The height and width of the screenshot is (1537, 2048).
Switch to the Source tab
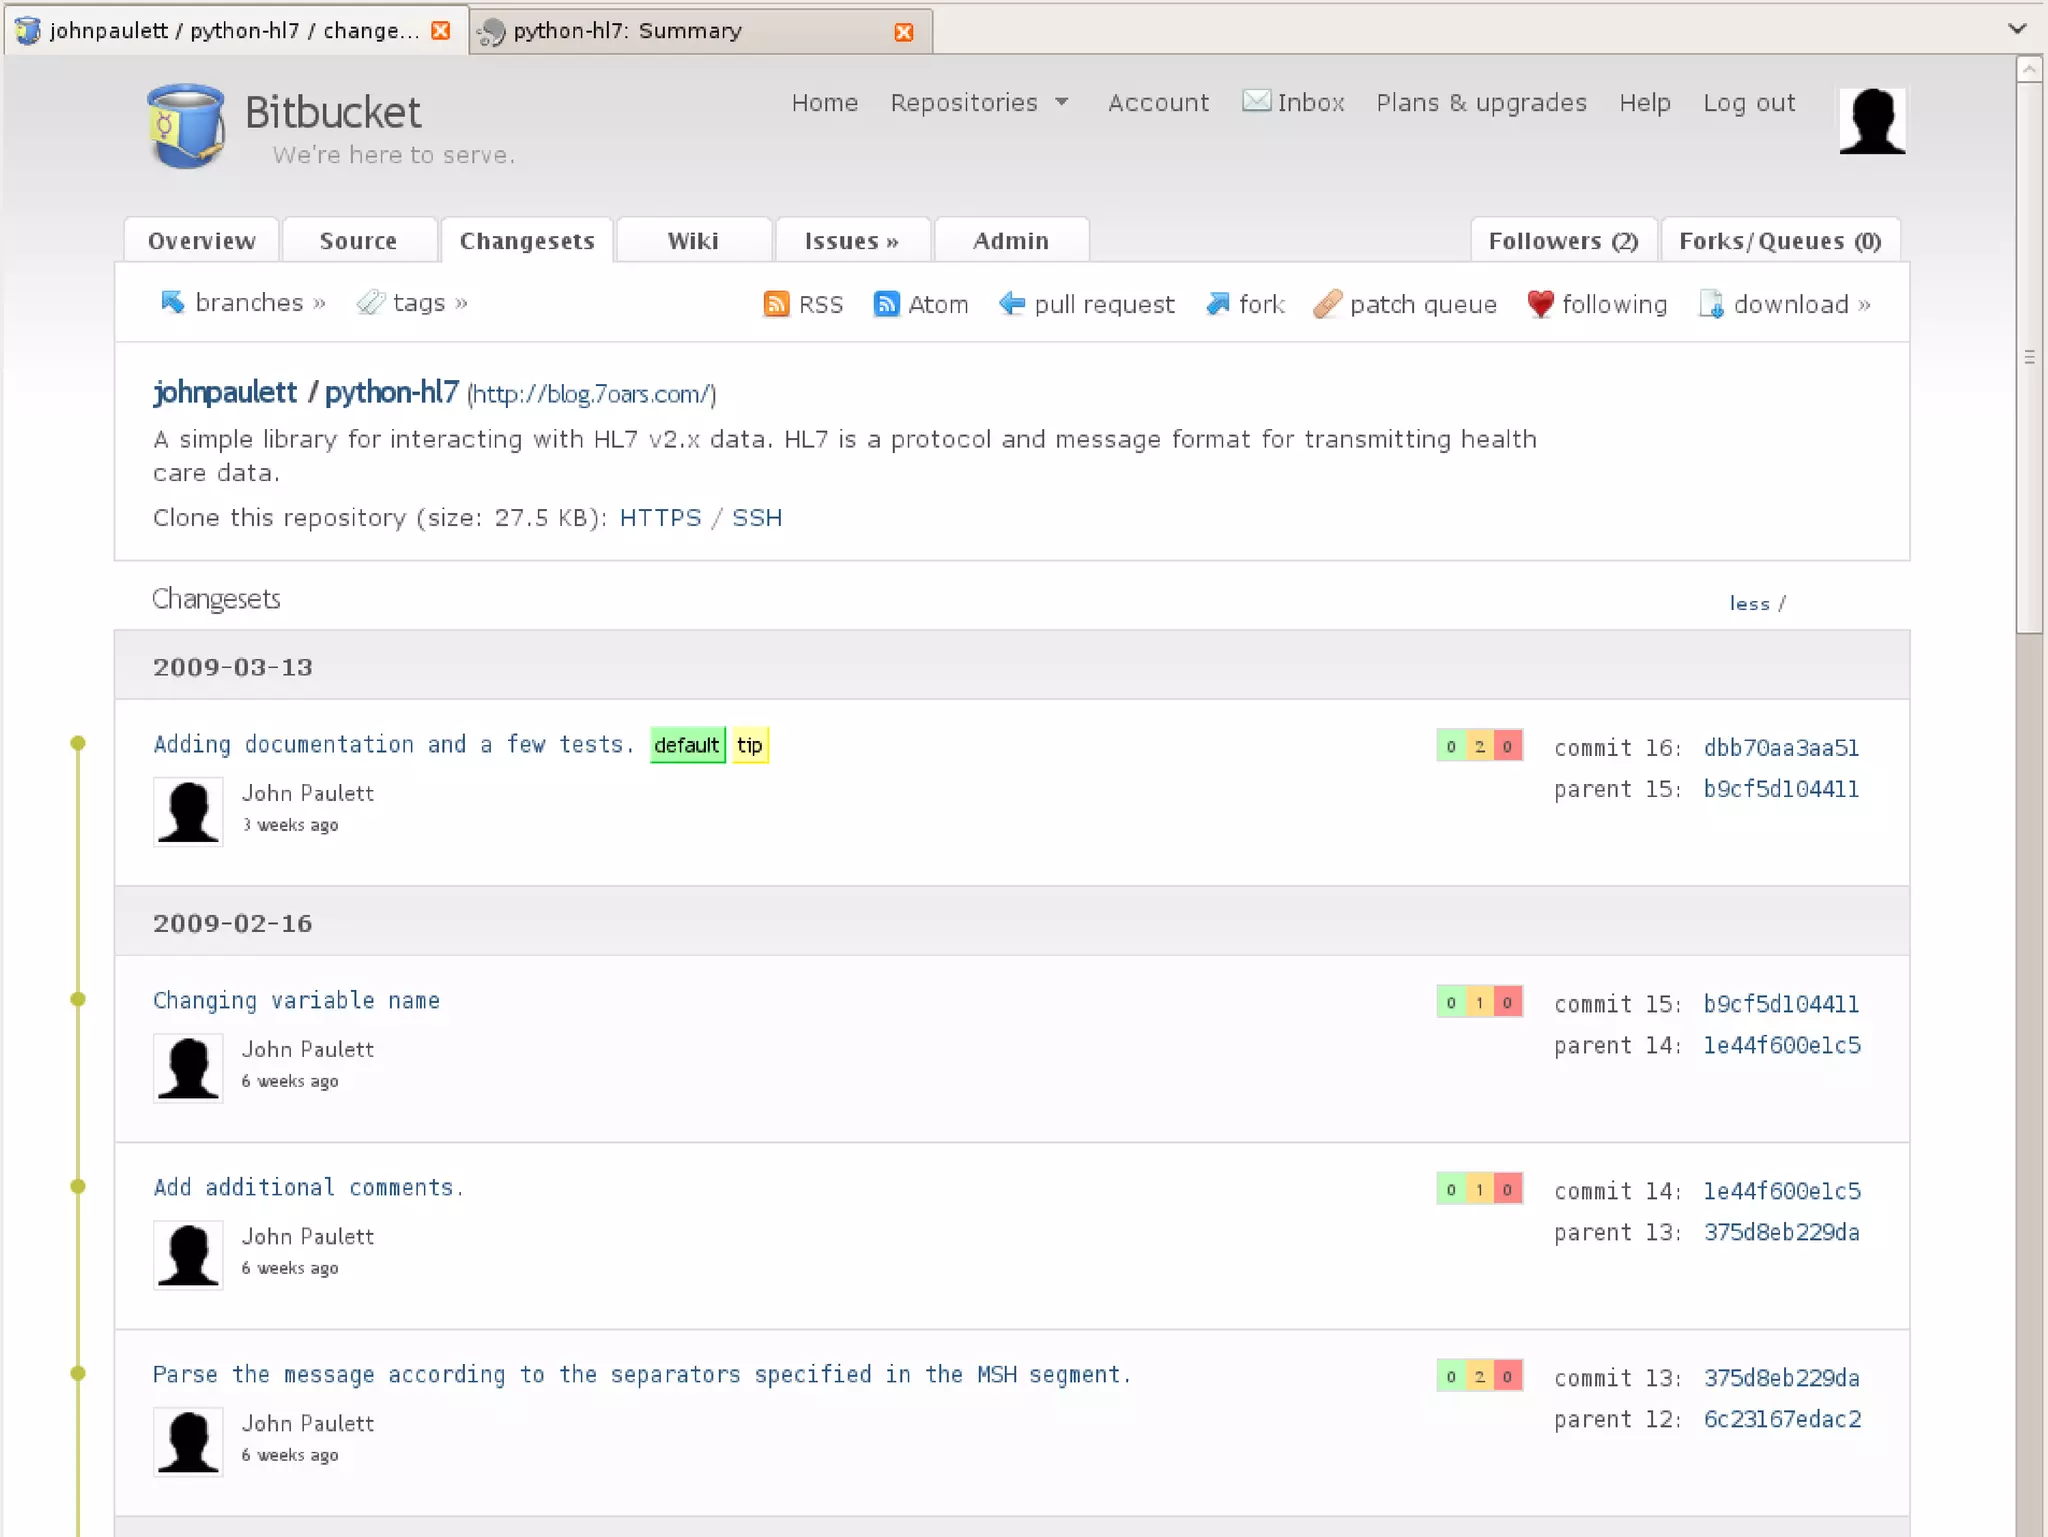pyautogui.click(x=358, y=241)
